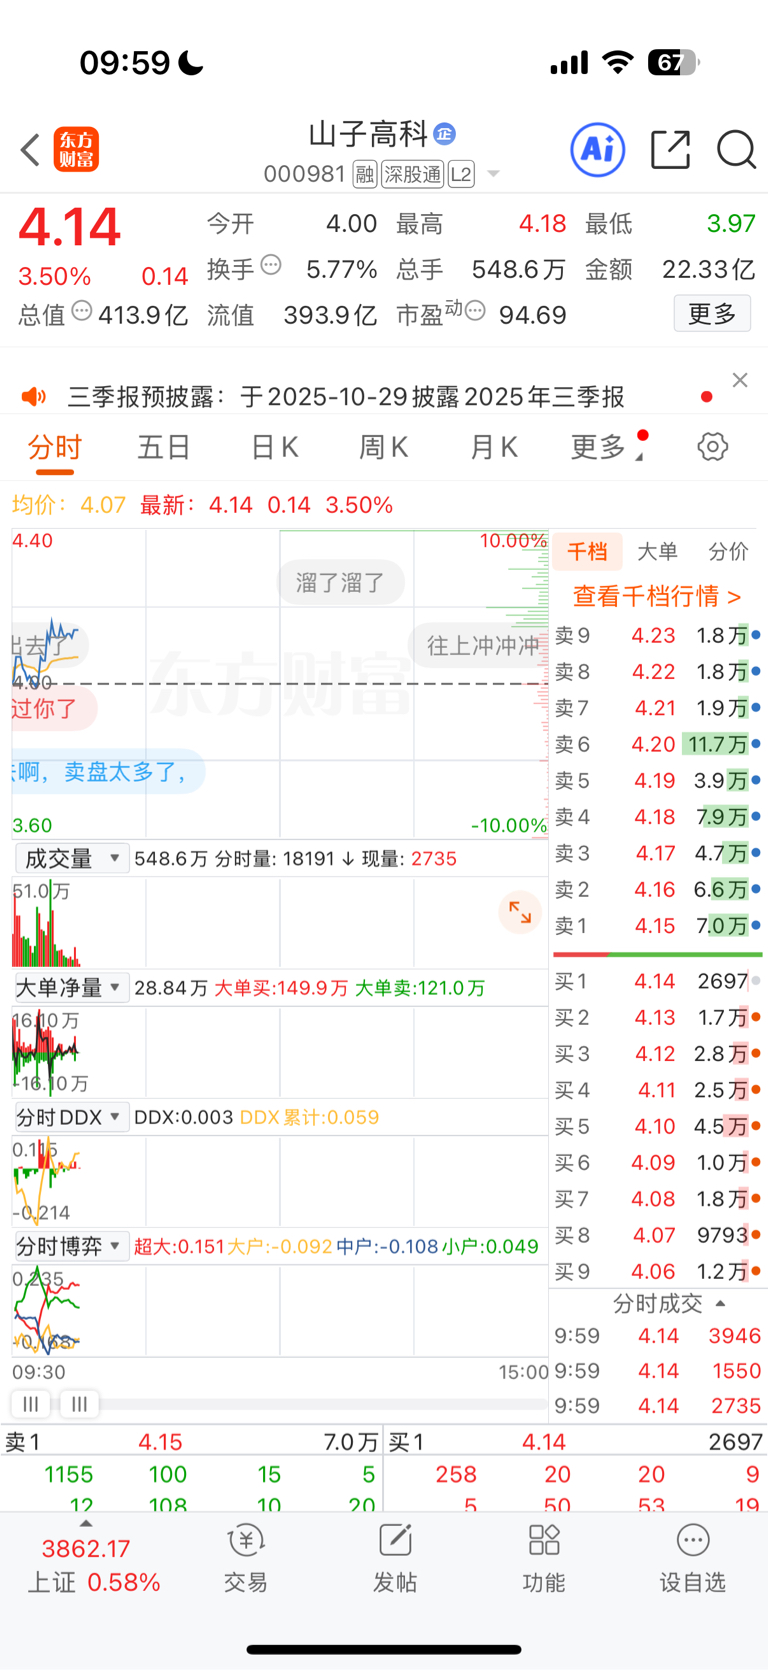Tap the share icon
Viewport: 768px width, 1670px height.
[670, 150]
